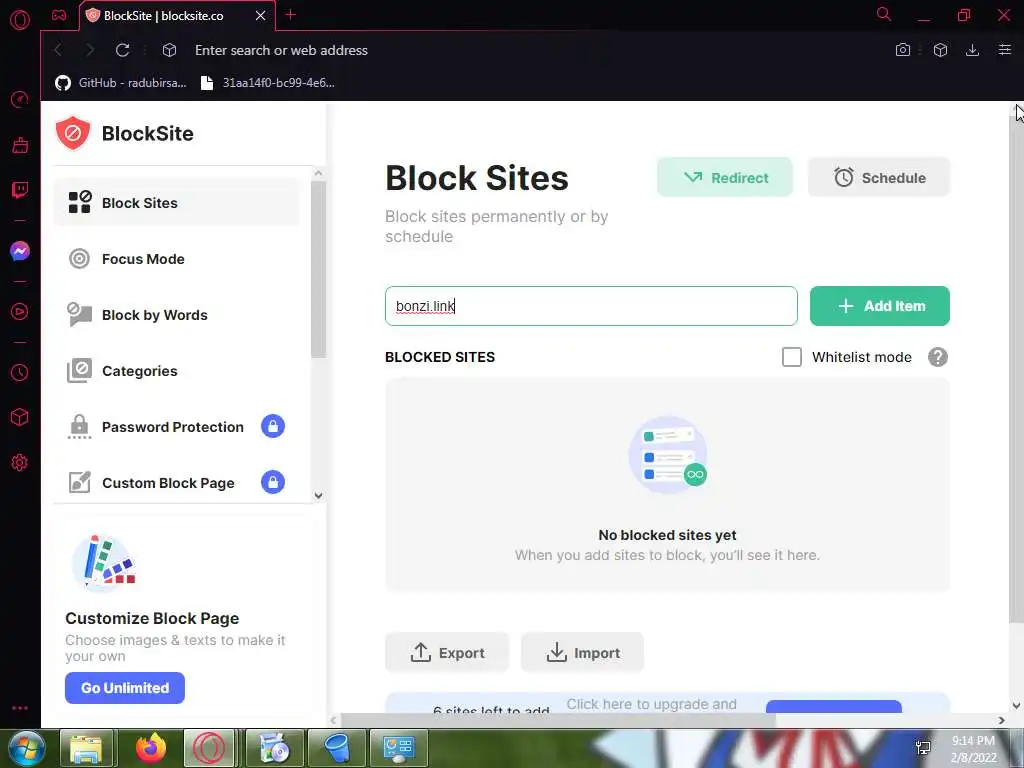Open the downloads icon in toolbar
This screenshot has width=1024, height=768.
pyautogui.click(x=972, y=50)
